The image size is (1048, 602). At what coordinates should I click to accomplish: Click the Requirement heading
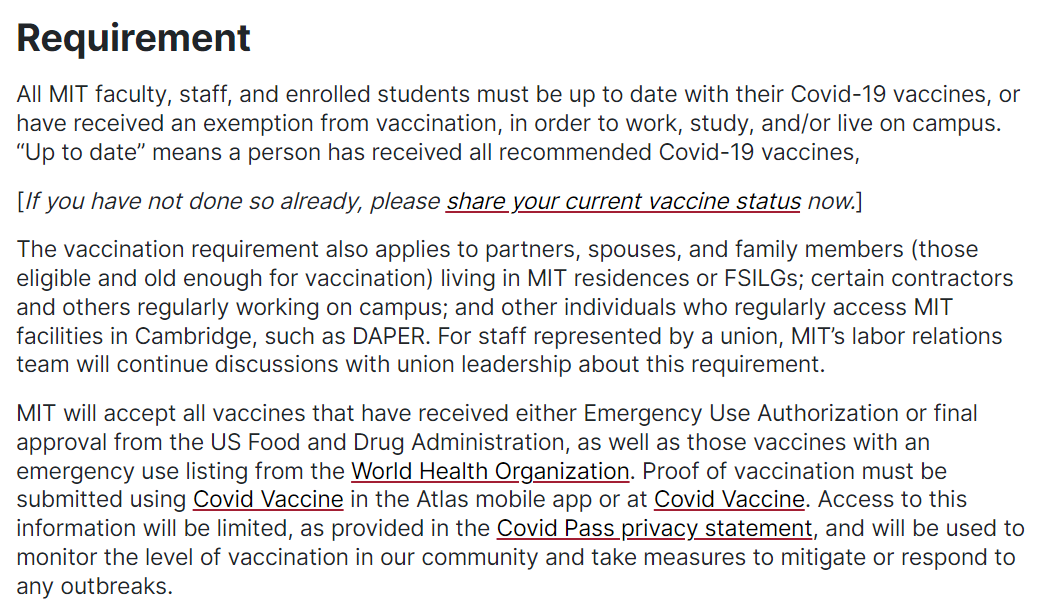(x=134, y=37)
